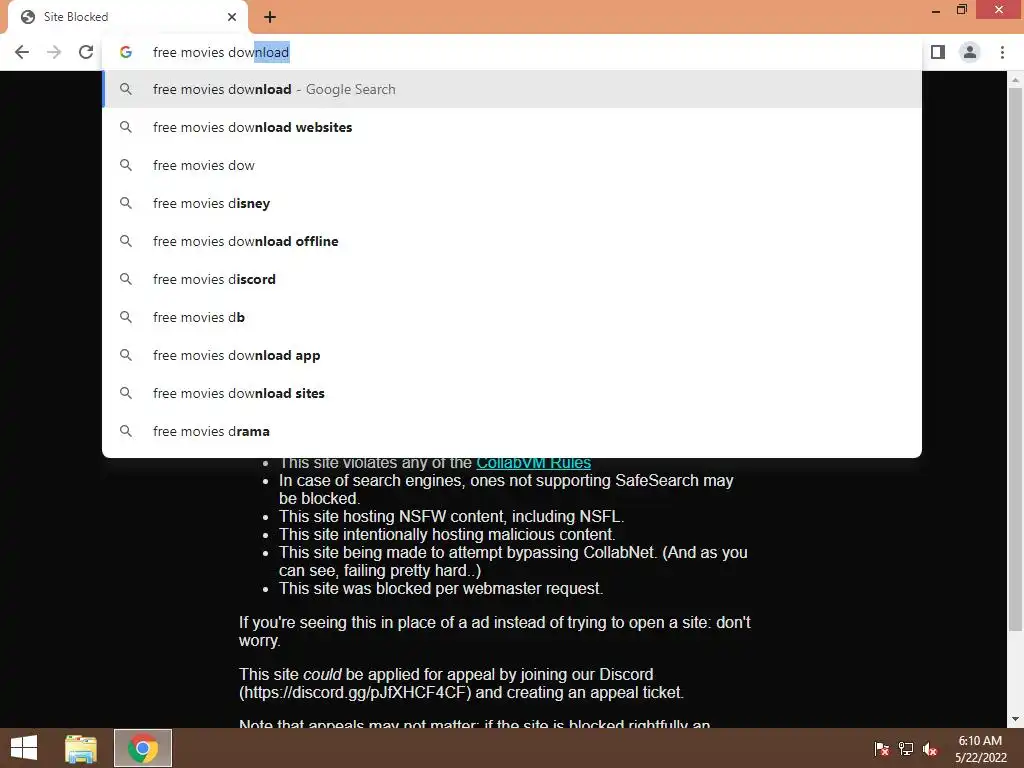Viewport: 1024px width, 768px height.
Task: Open Chrome's three-dot menu
Action: tap(1002, 52)
